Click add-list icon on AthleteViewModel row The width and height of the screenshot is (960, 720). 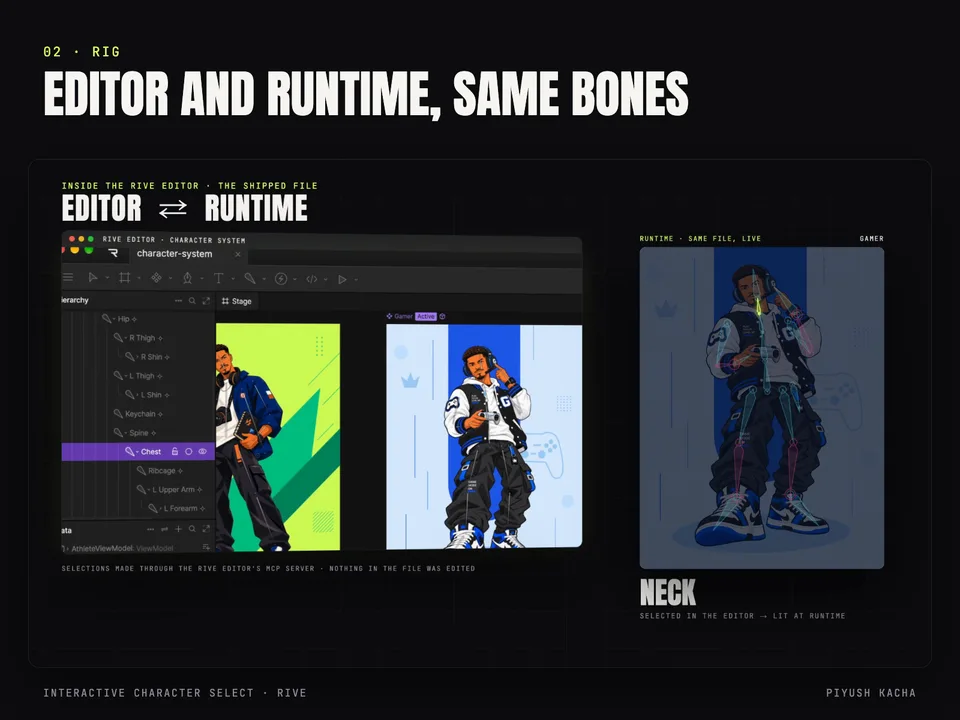(x=206, y=547)
